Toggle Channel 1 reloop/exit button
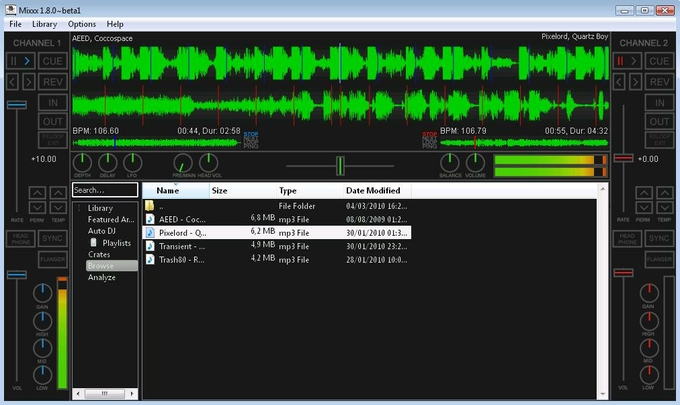This screenshot has height=405, width=680. coord(53,140)
